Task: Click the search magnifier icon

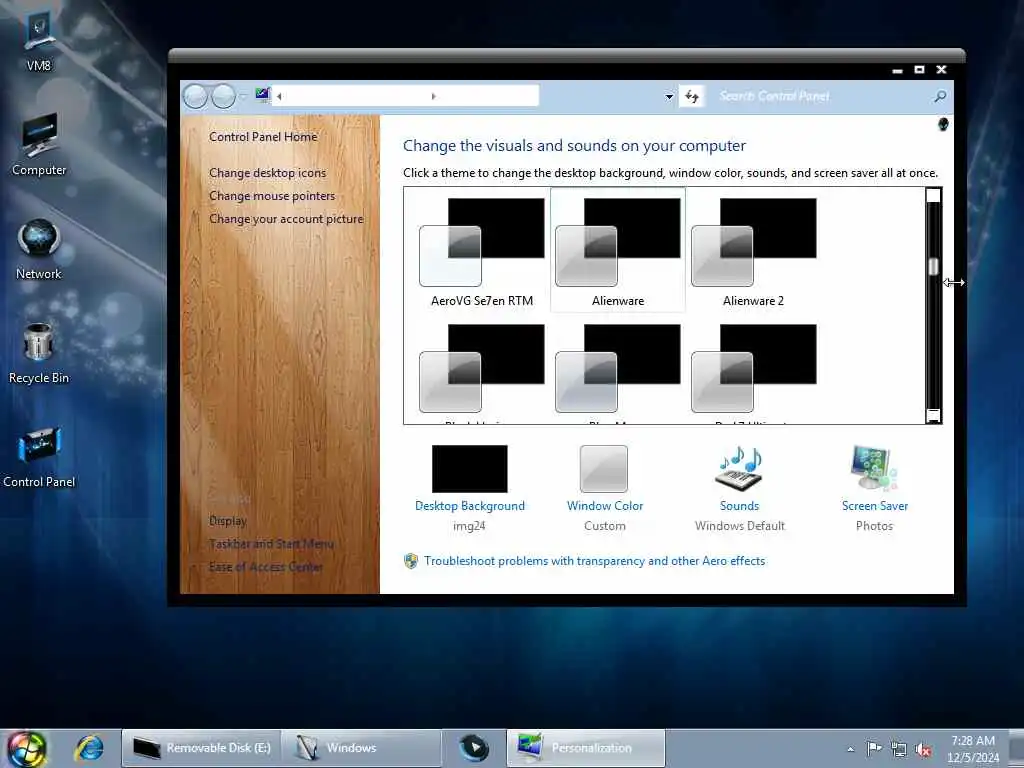Action: (940, 97)
